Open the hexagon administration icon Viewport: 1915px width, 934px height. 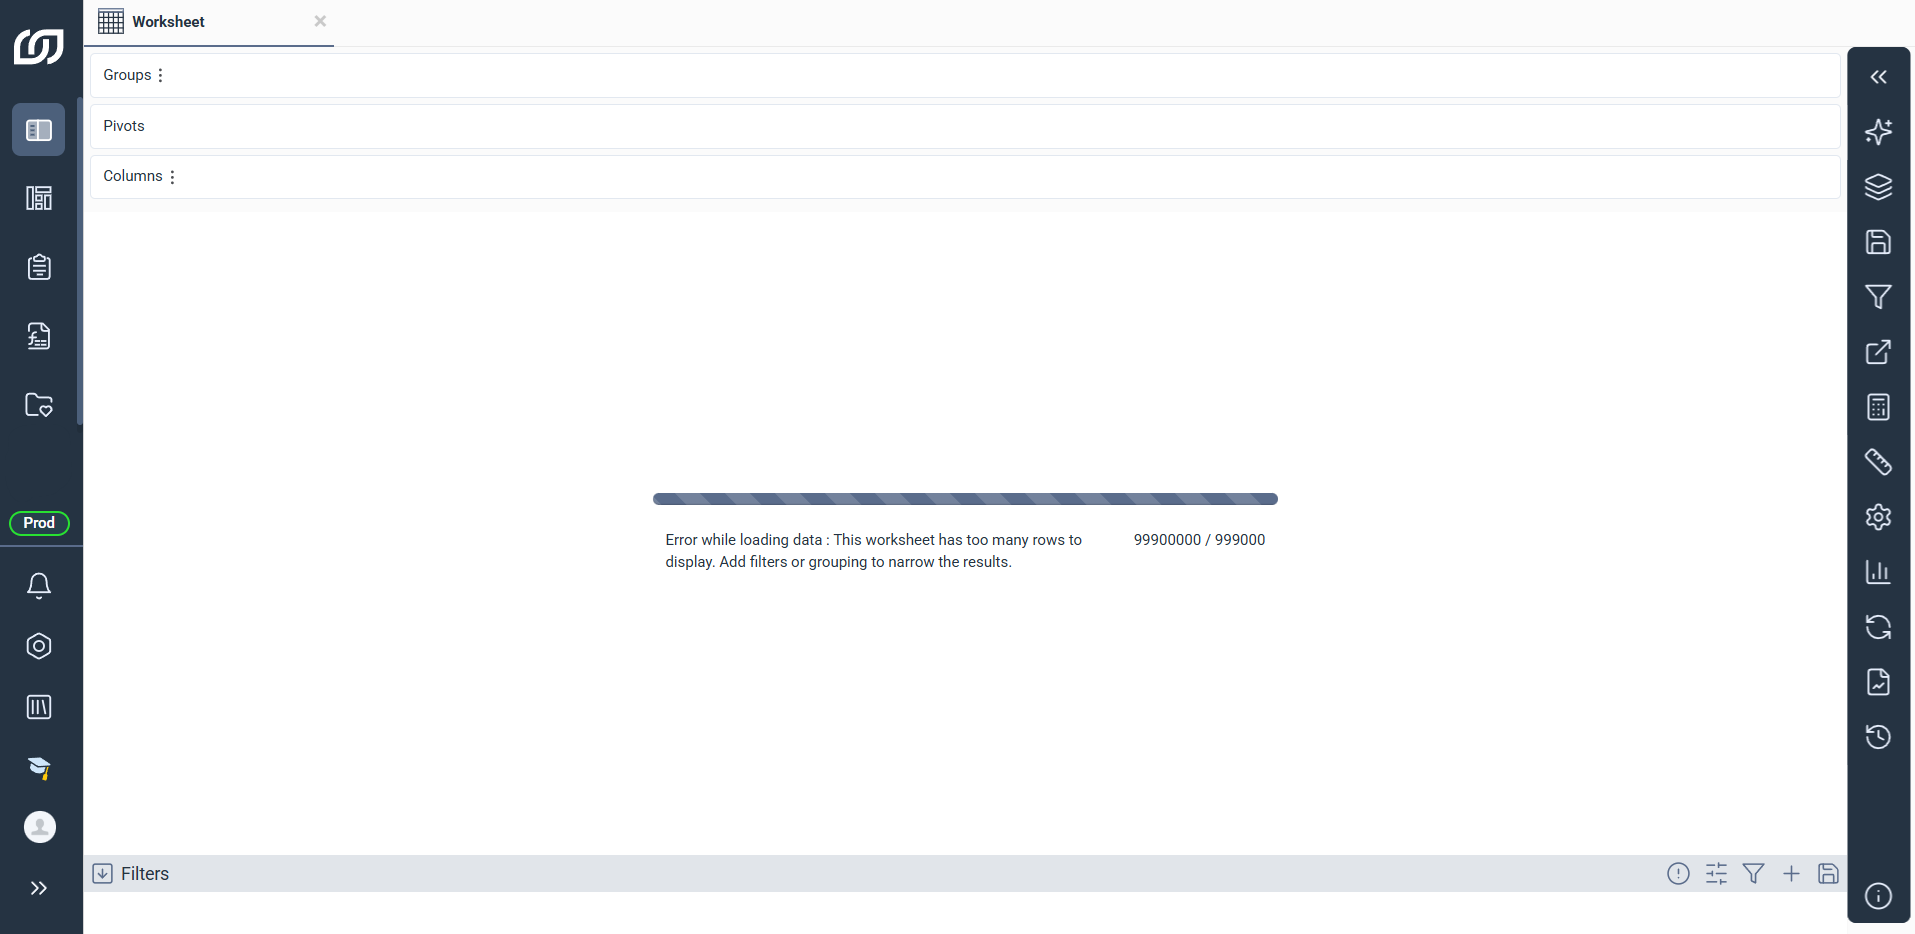pyautogui.click(x=39, y=646)
